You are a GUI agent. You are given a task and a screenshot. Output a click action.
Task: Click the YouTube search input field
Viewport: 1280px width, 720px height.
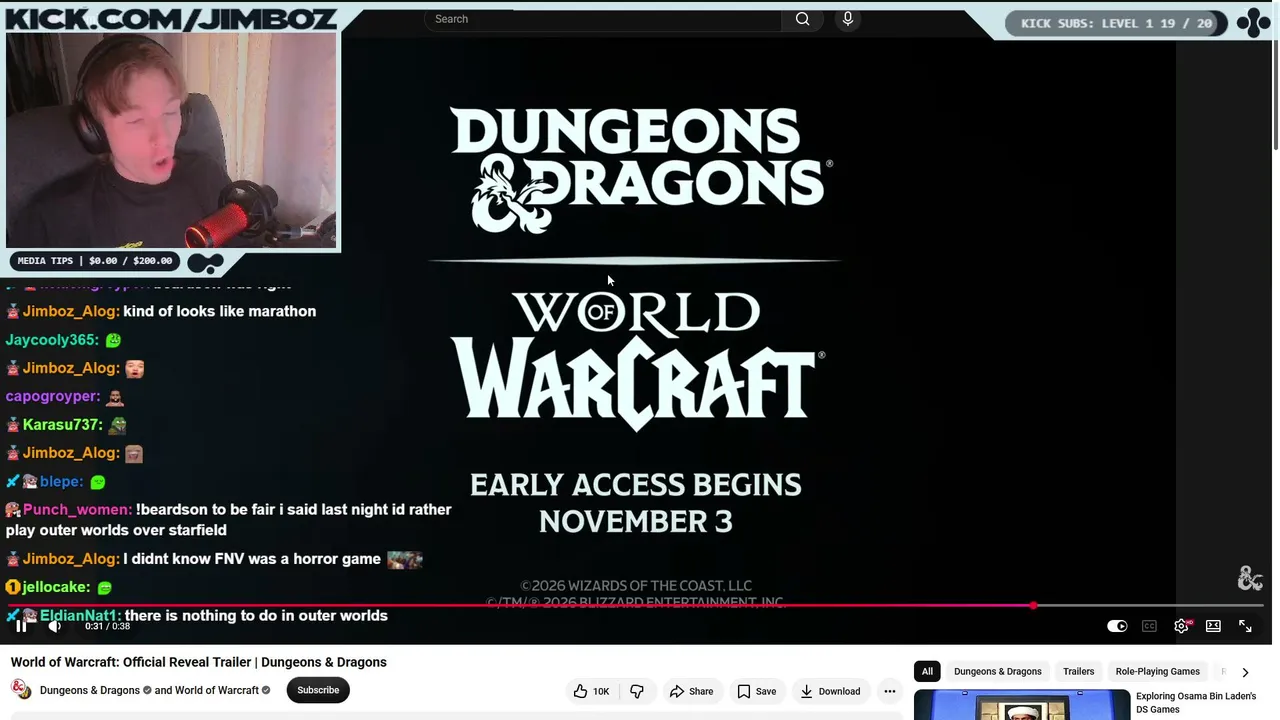(x=602, y=19)
